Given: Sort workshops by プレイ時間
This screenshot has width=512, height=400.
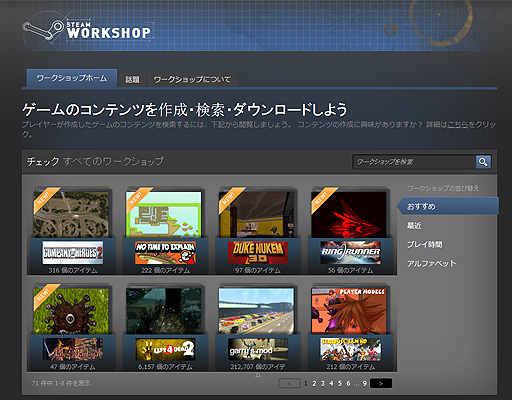Looking at the screenshot, I should pos(424,245).
